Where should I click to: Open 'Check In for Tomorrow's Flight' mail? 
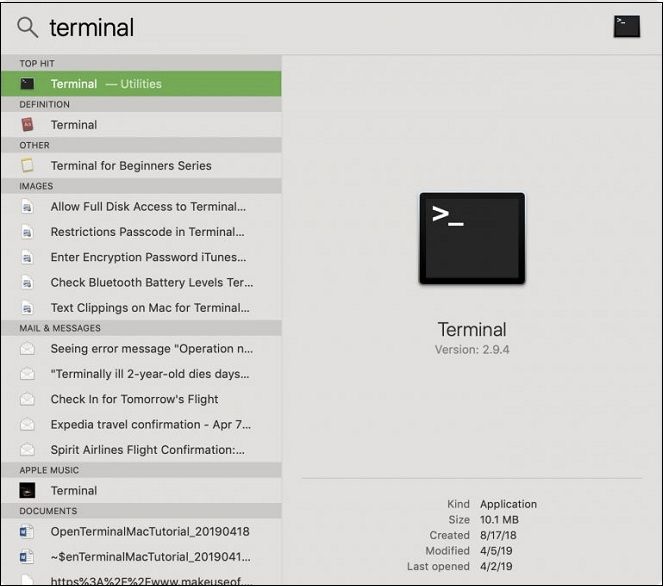[x=141, y=399]
